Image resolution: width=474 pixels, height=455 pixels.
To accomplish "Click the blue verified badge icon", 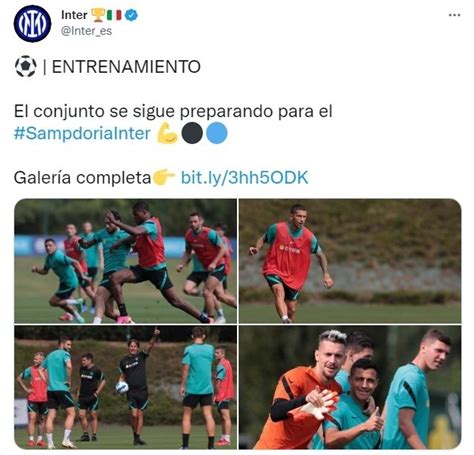I will point(131,15).
